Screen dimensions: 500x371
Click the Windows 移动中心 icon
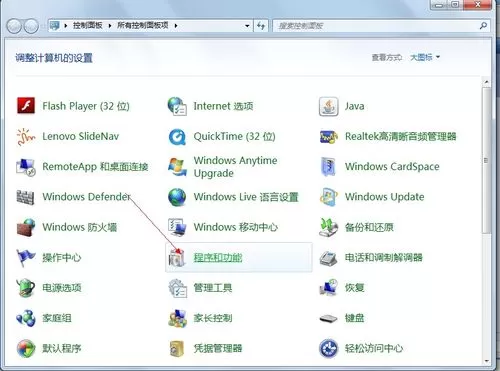coord(177,227)
